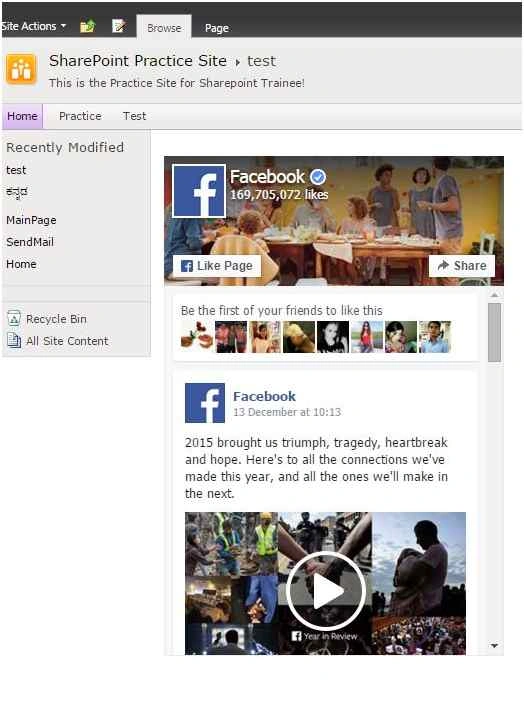Open the Facebook page name in cover

[267, 177]
